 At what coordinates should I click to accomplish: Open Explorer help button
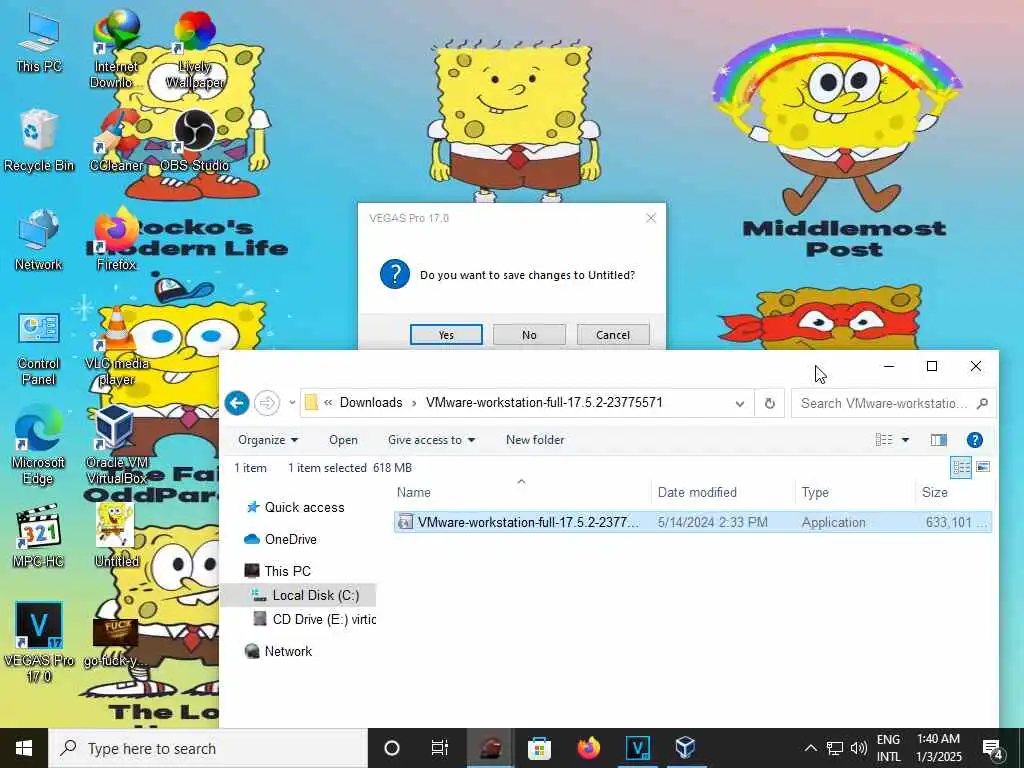(974, 440)
